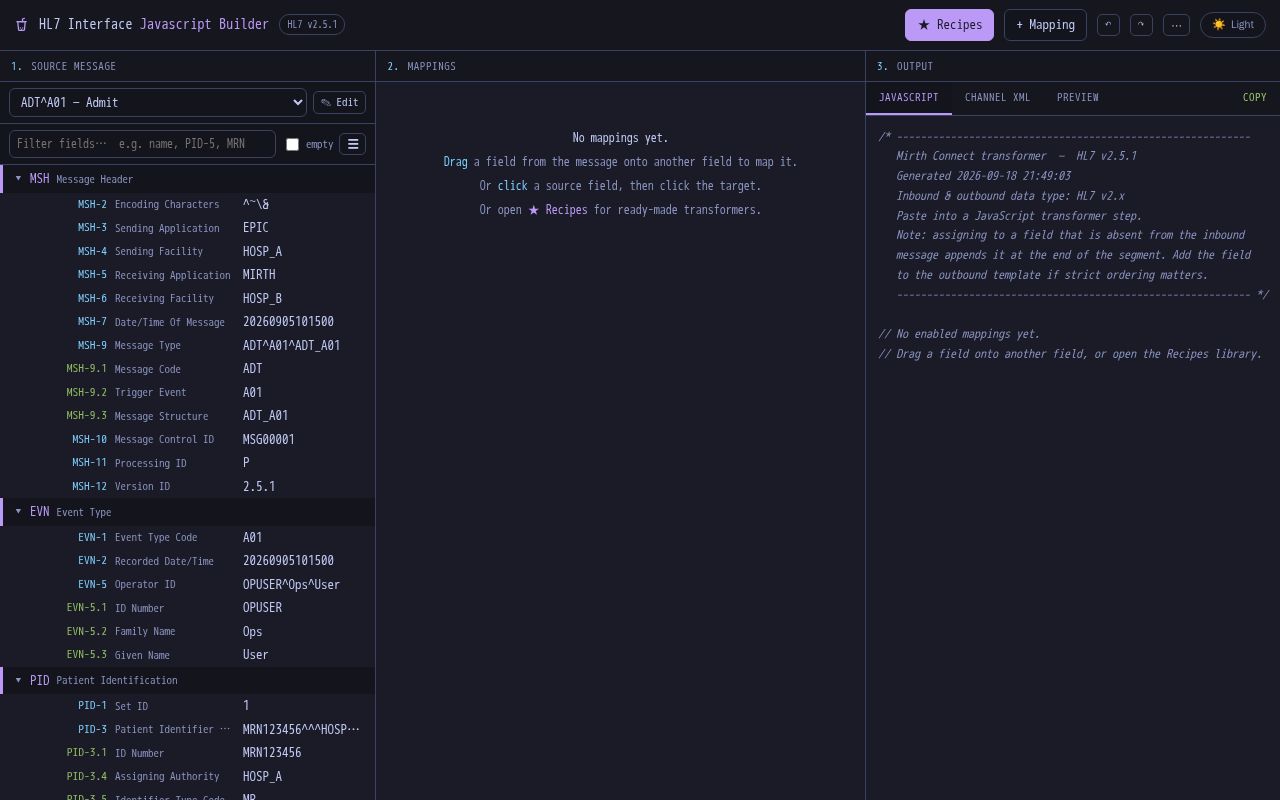The image size is (1280, 800).
Task: Select the MSH-10 Message Control ID field
Action: click(187, 439)
